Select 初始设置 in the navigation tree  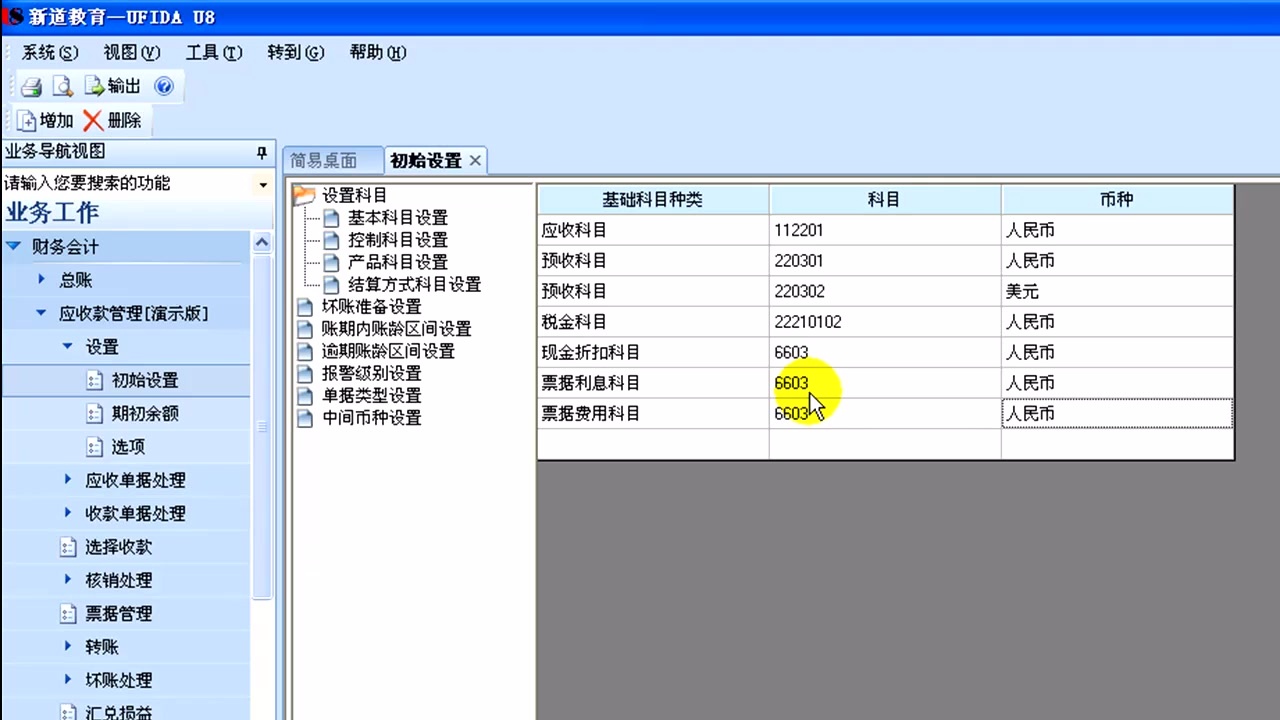[x=145, y=381]
